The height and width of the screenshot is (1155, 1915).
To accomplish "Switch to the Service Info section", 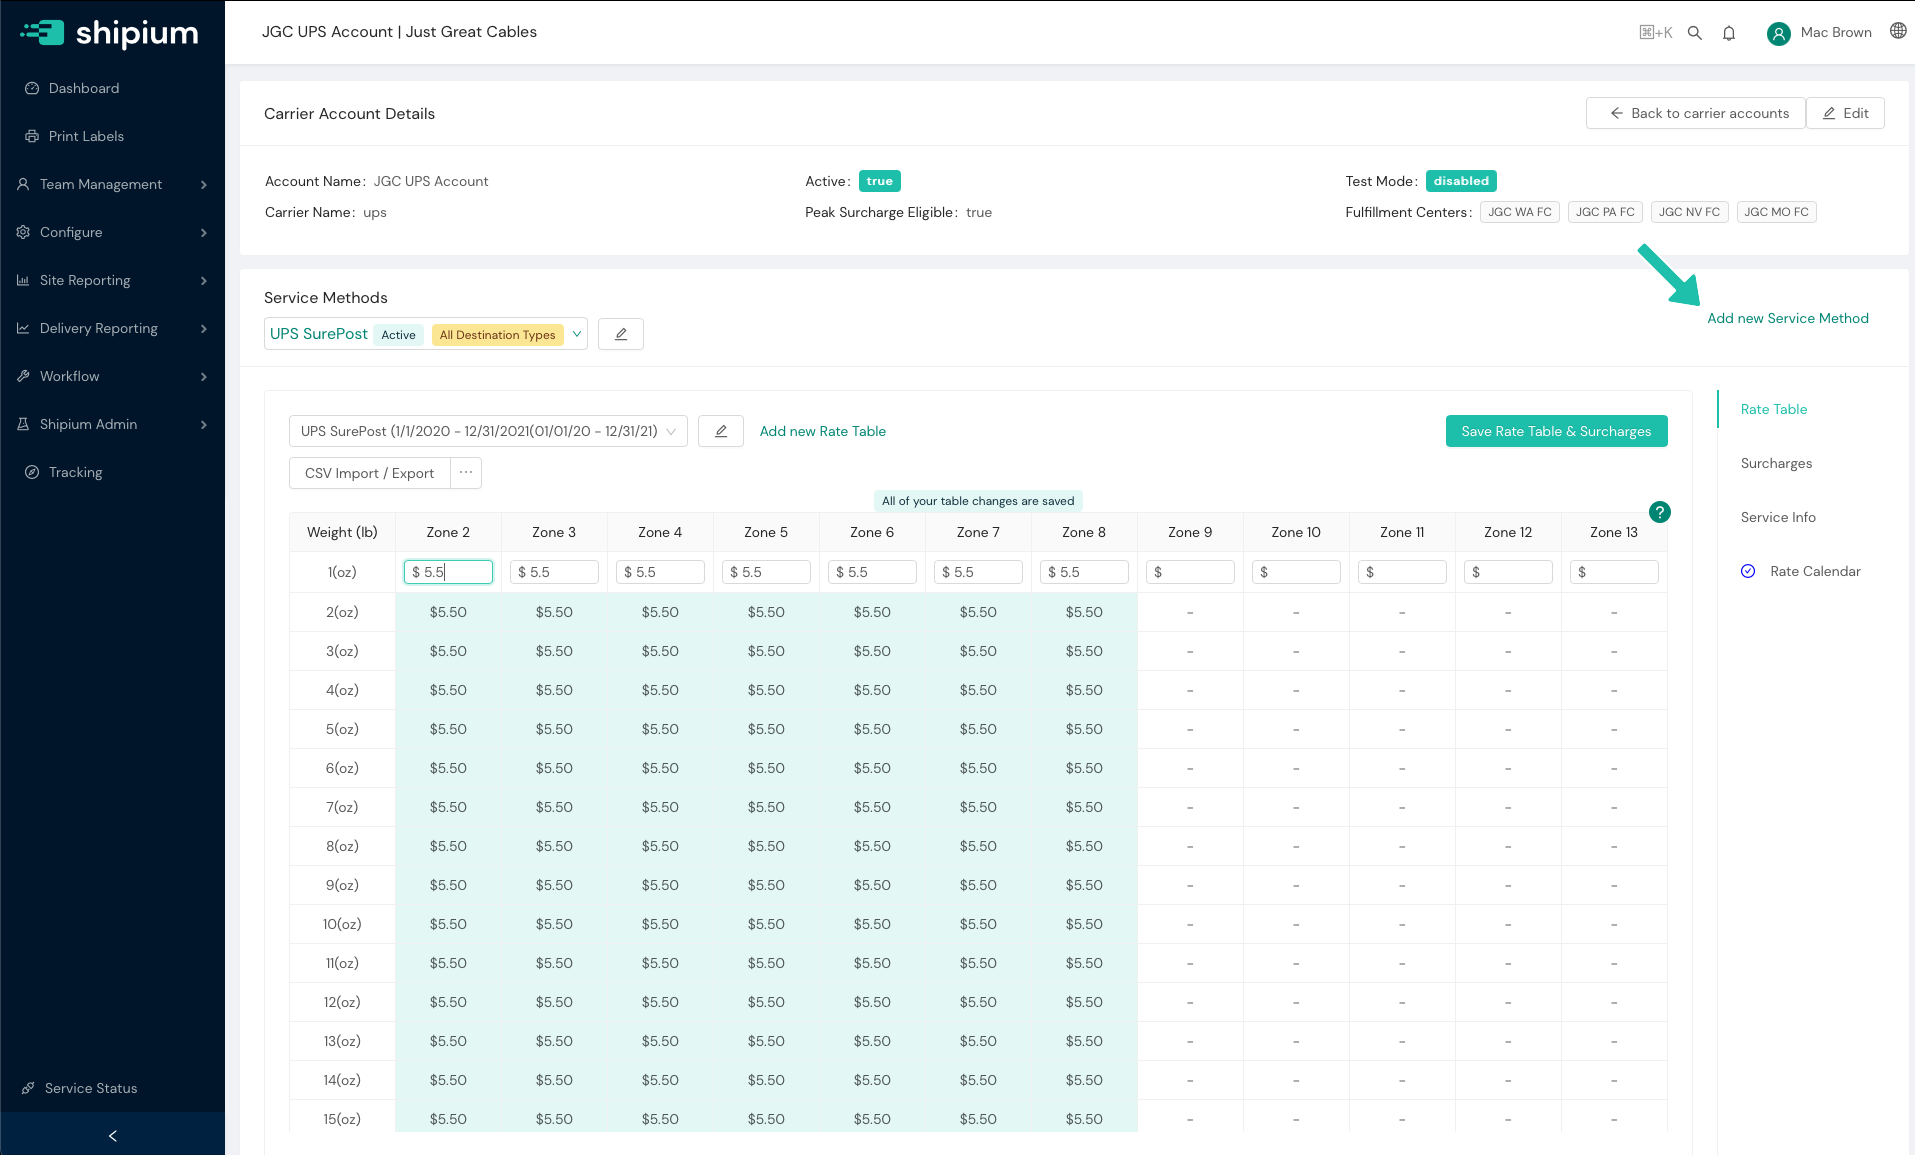I will [x=1778, y=517].
